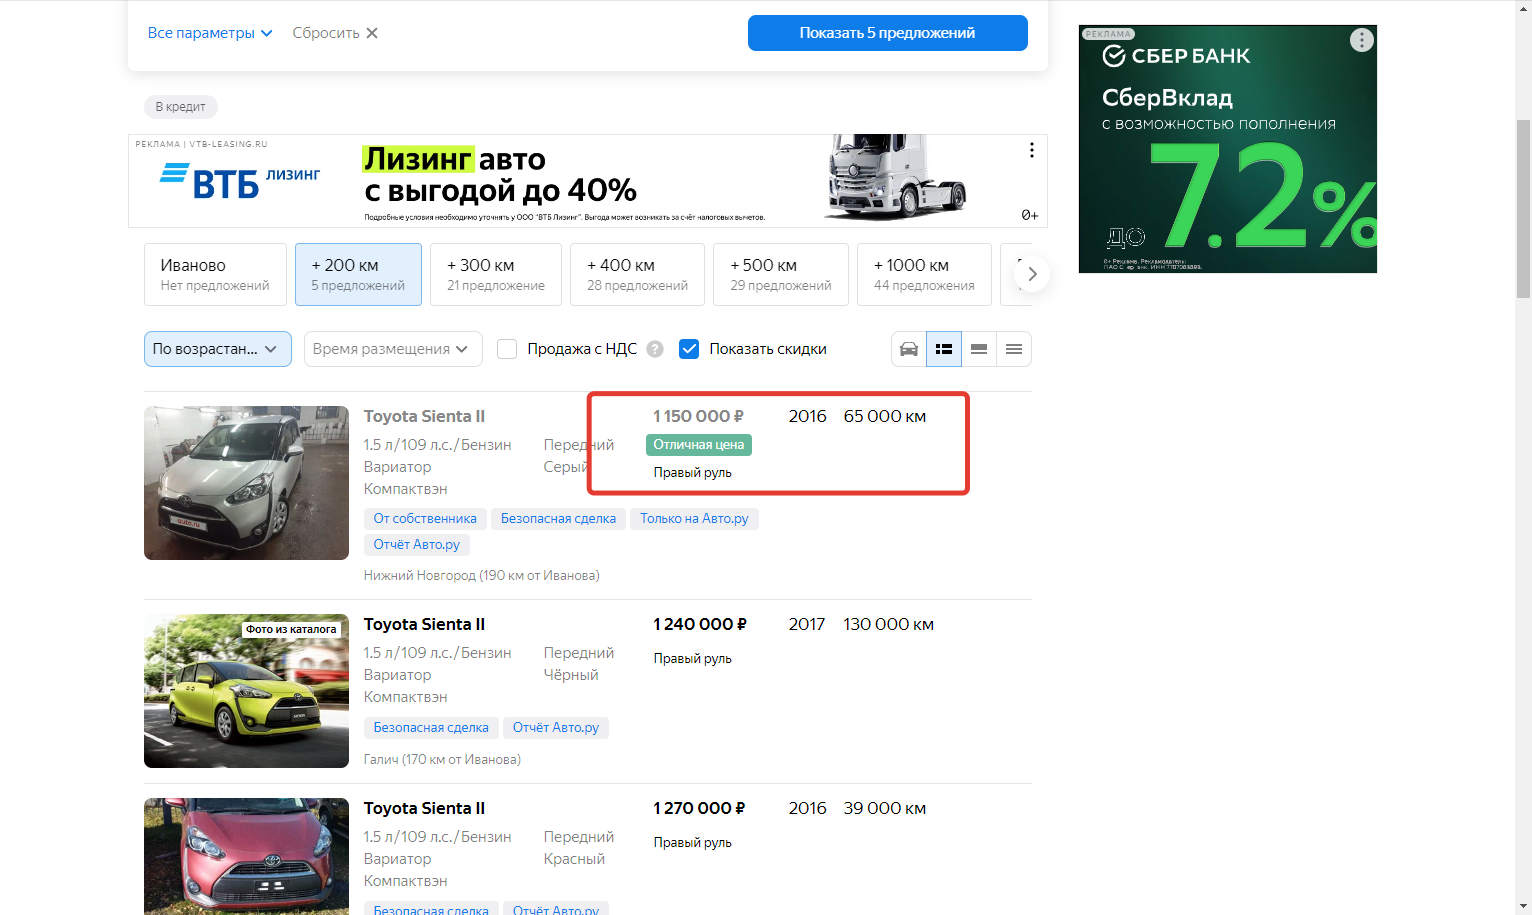Click Правый руль on the 1 240 000 ₽ listing
Screen dimensions: 1532x915
coord(692,658)
